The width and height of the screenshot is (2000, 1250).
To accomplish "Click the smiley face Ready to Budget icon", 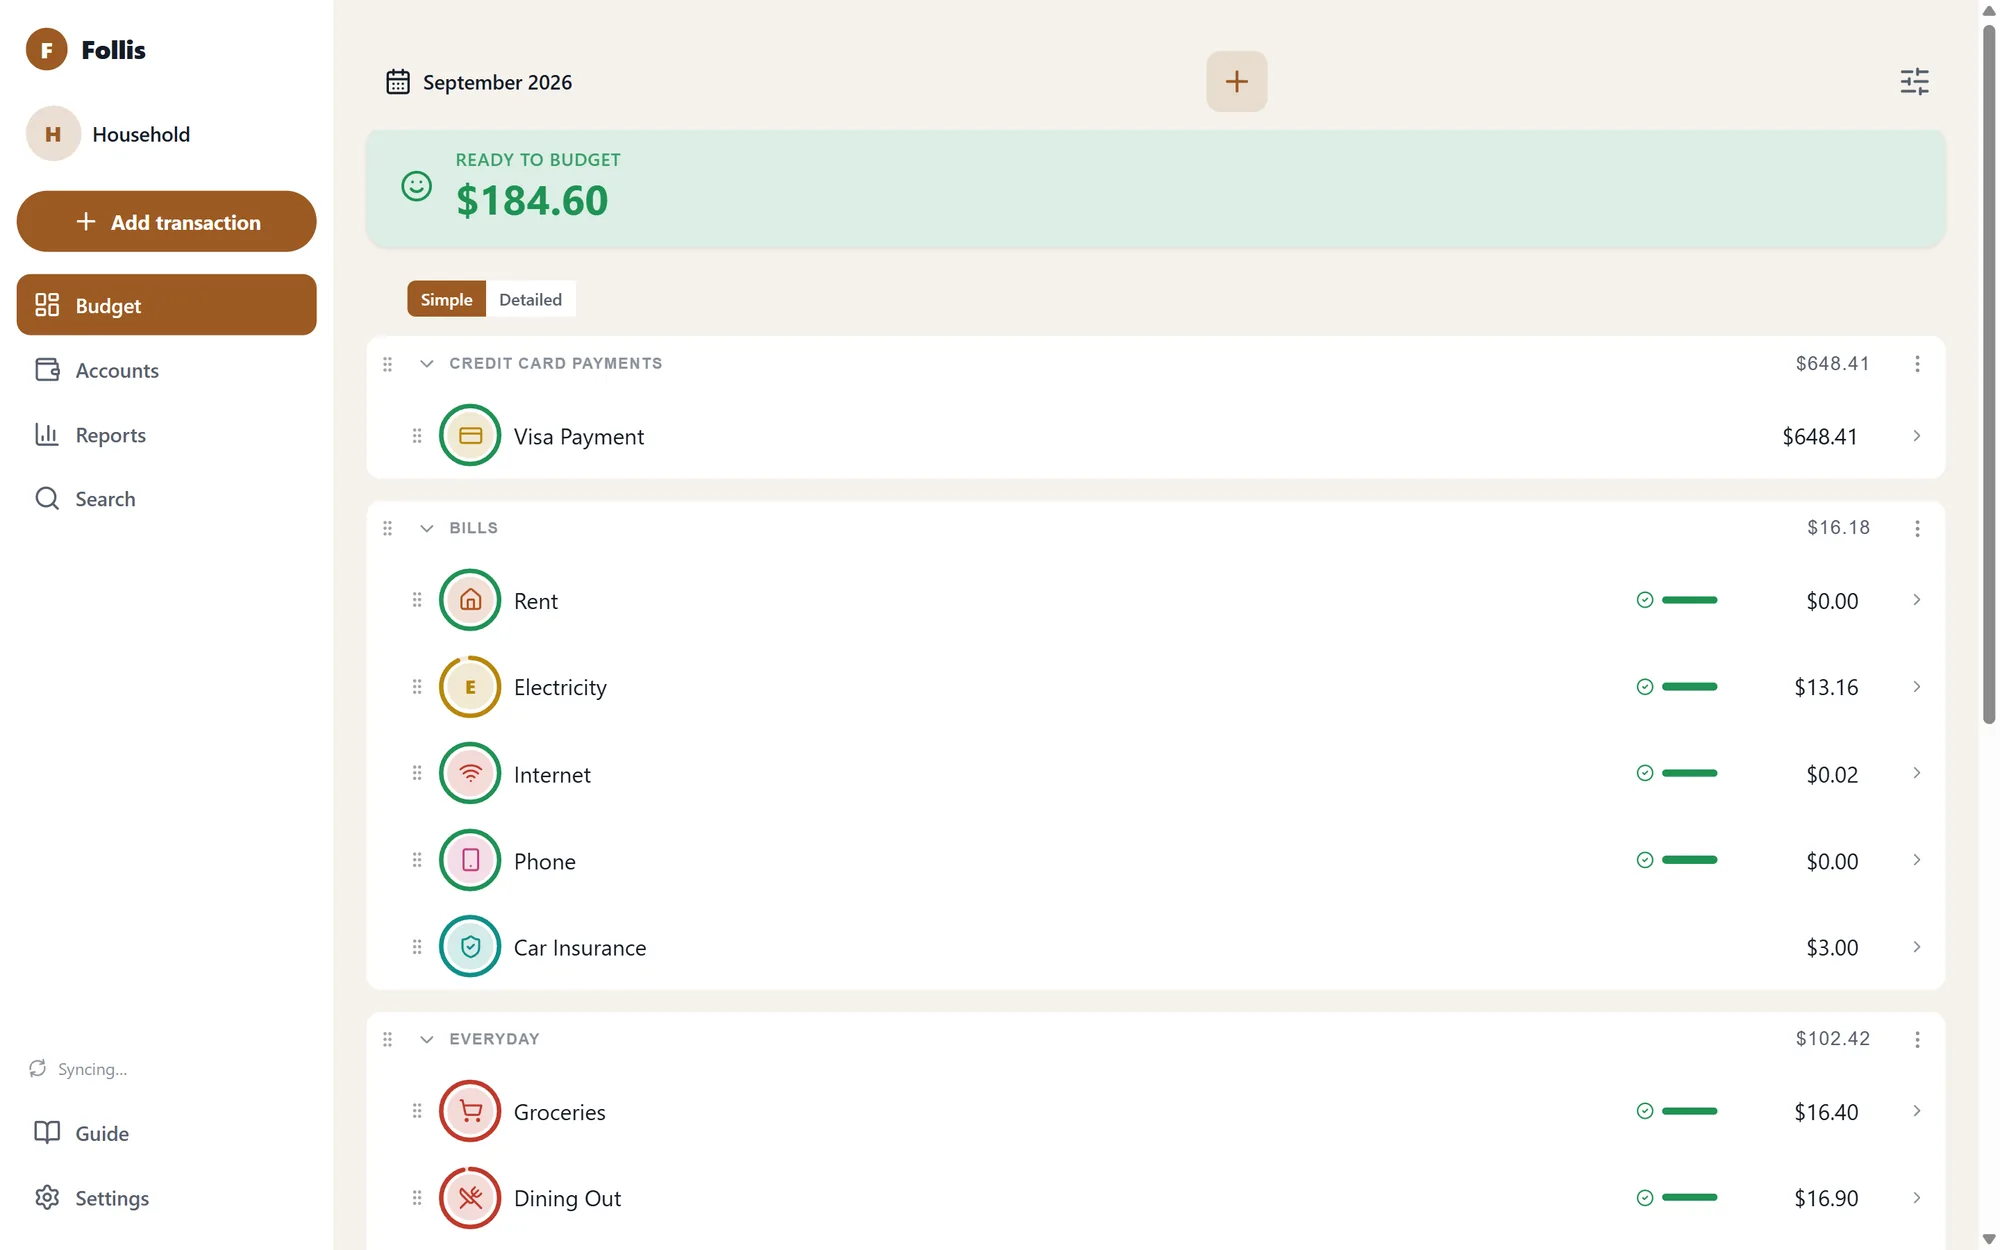I will pyautogui.click(x=416, y=186).
